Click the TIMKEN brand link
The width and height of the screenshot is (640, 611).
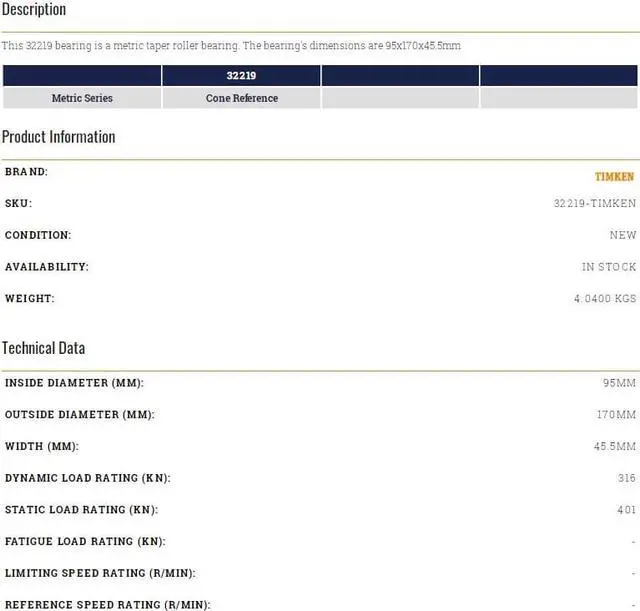[614, 176]
